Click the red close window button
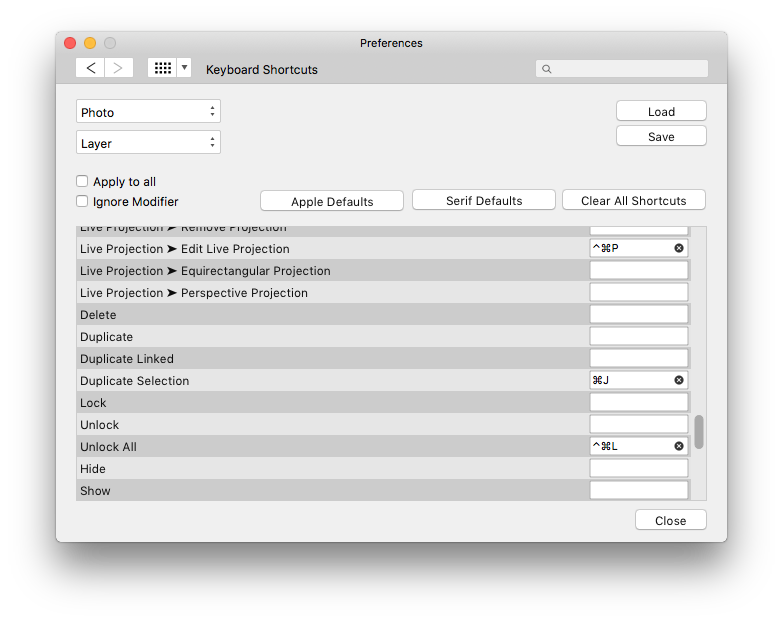 click(70, 43)
